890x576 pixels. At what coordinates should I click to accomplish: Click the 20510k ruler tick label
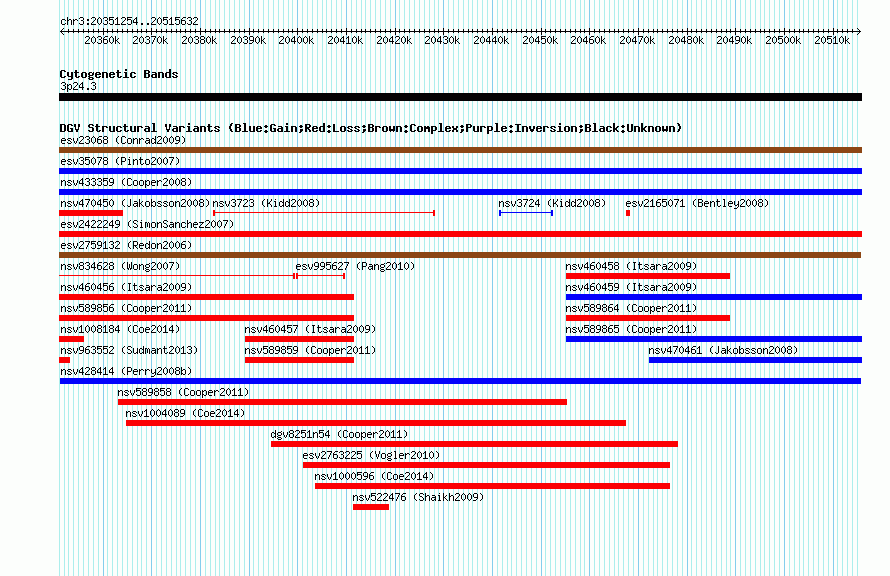pyautogui.click(x=832, y=40)
